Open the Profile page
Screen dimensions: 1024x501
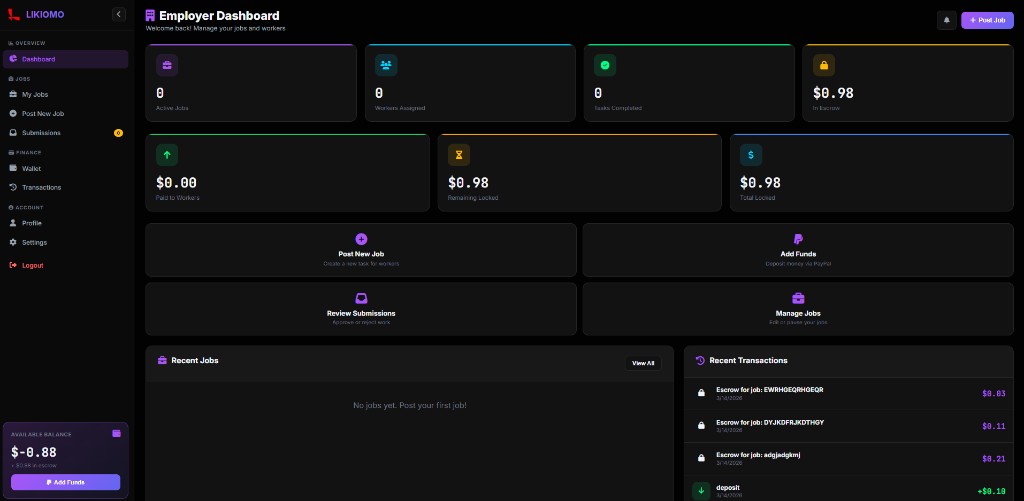pos(65,223)
